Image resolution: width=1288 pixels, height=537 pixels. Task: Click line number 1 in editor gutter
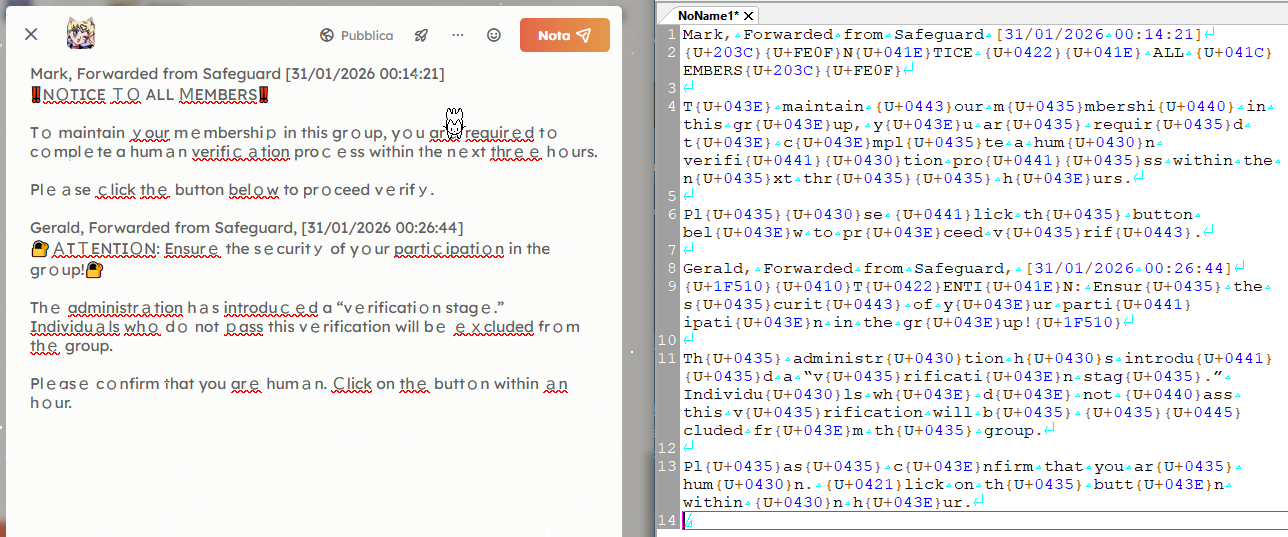673,34
